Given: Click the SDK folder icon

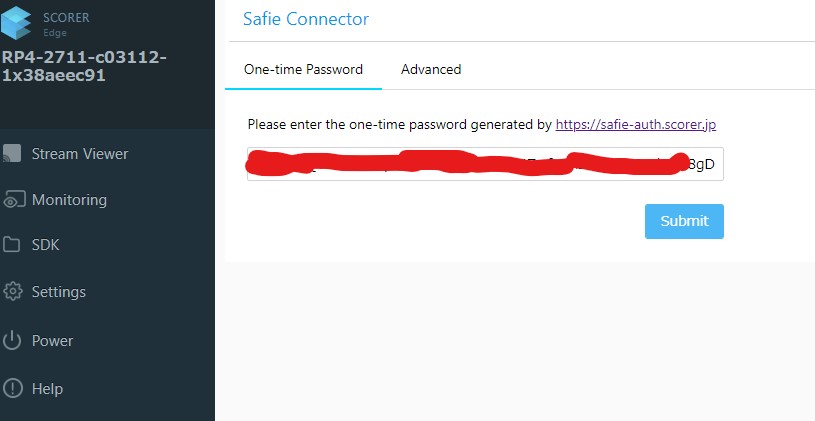Looking at the screenshot, I should (12, 245).
